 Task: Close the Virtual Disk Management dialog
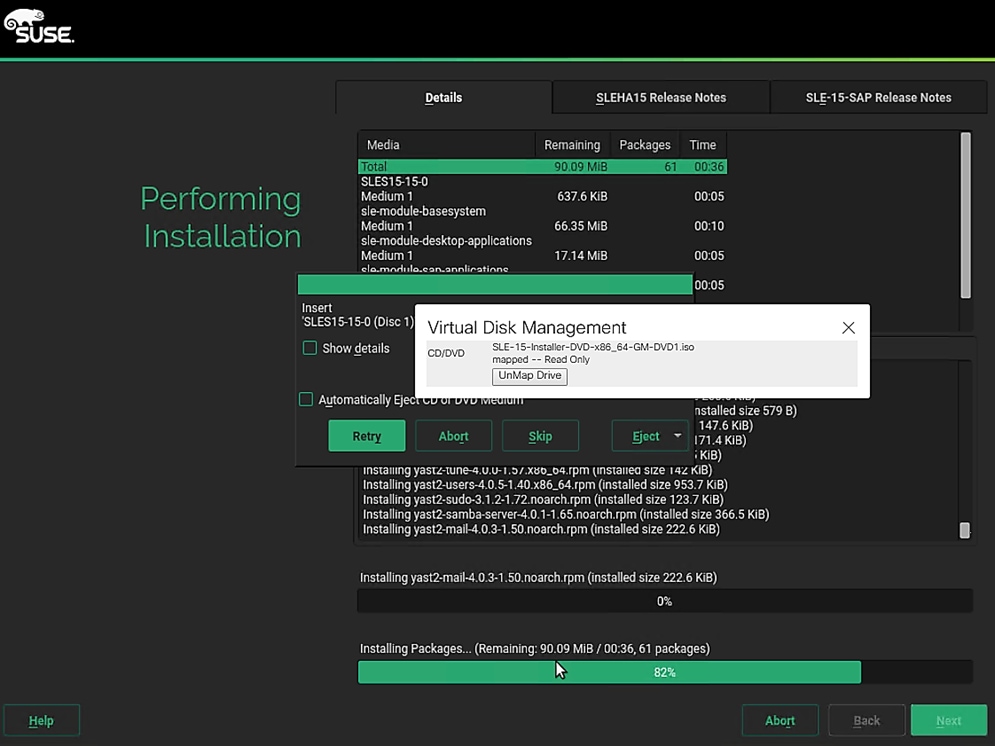pos(848,327)
